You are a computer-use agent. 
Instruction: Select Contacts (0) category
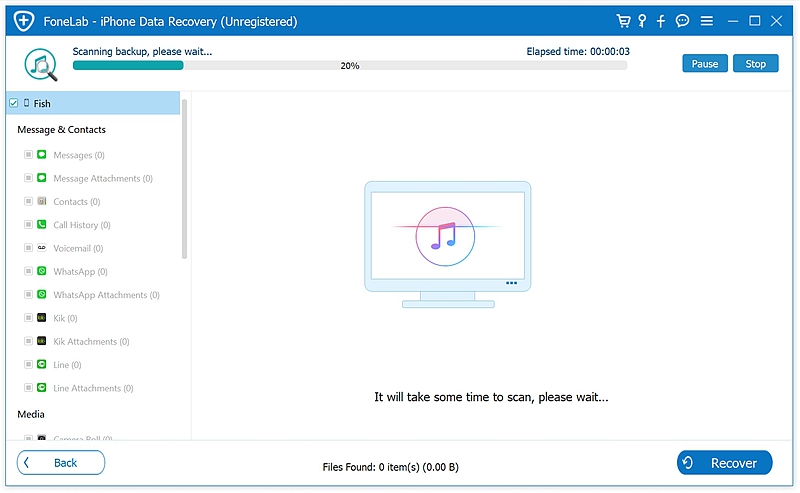tap(77, 202)
